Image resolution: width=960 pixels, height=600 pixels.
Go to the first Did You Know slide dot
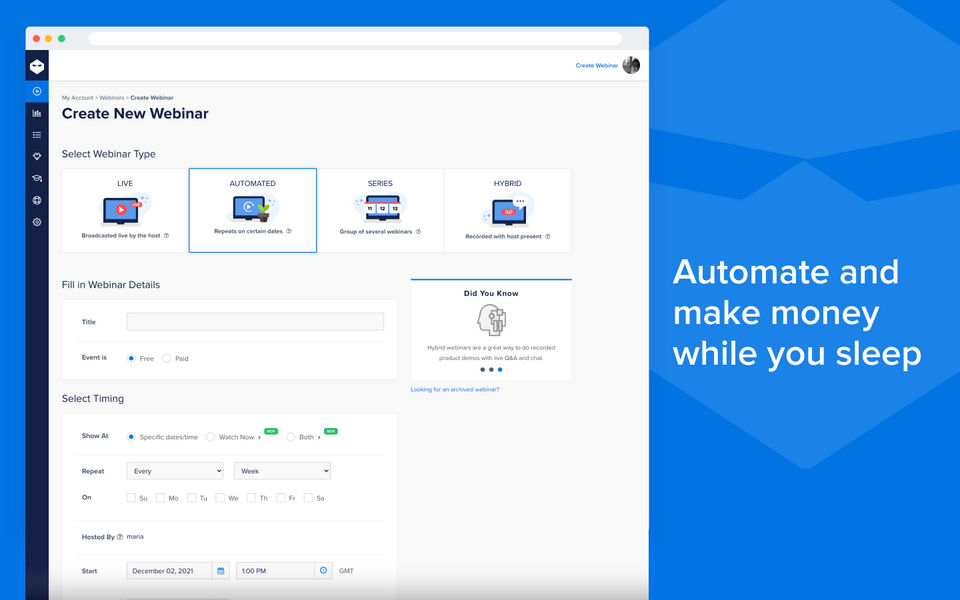coord(482,370)
